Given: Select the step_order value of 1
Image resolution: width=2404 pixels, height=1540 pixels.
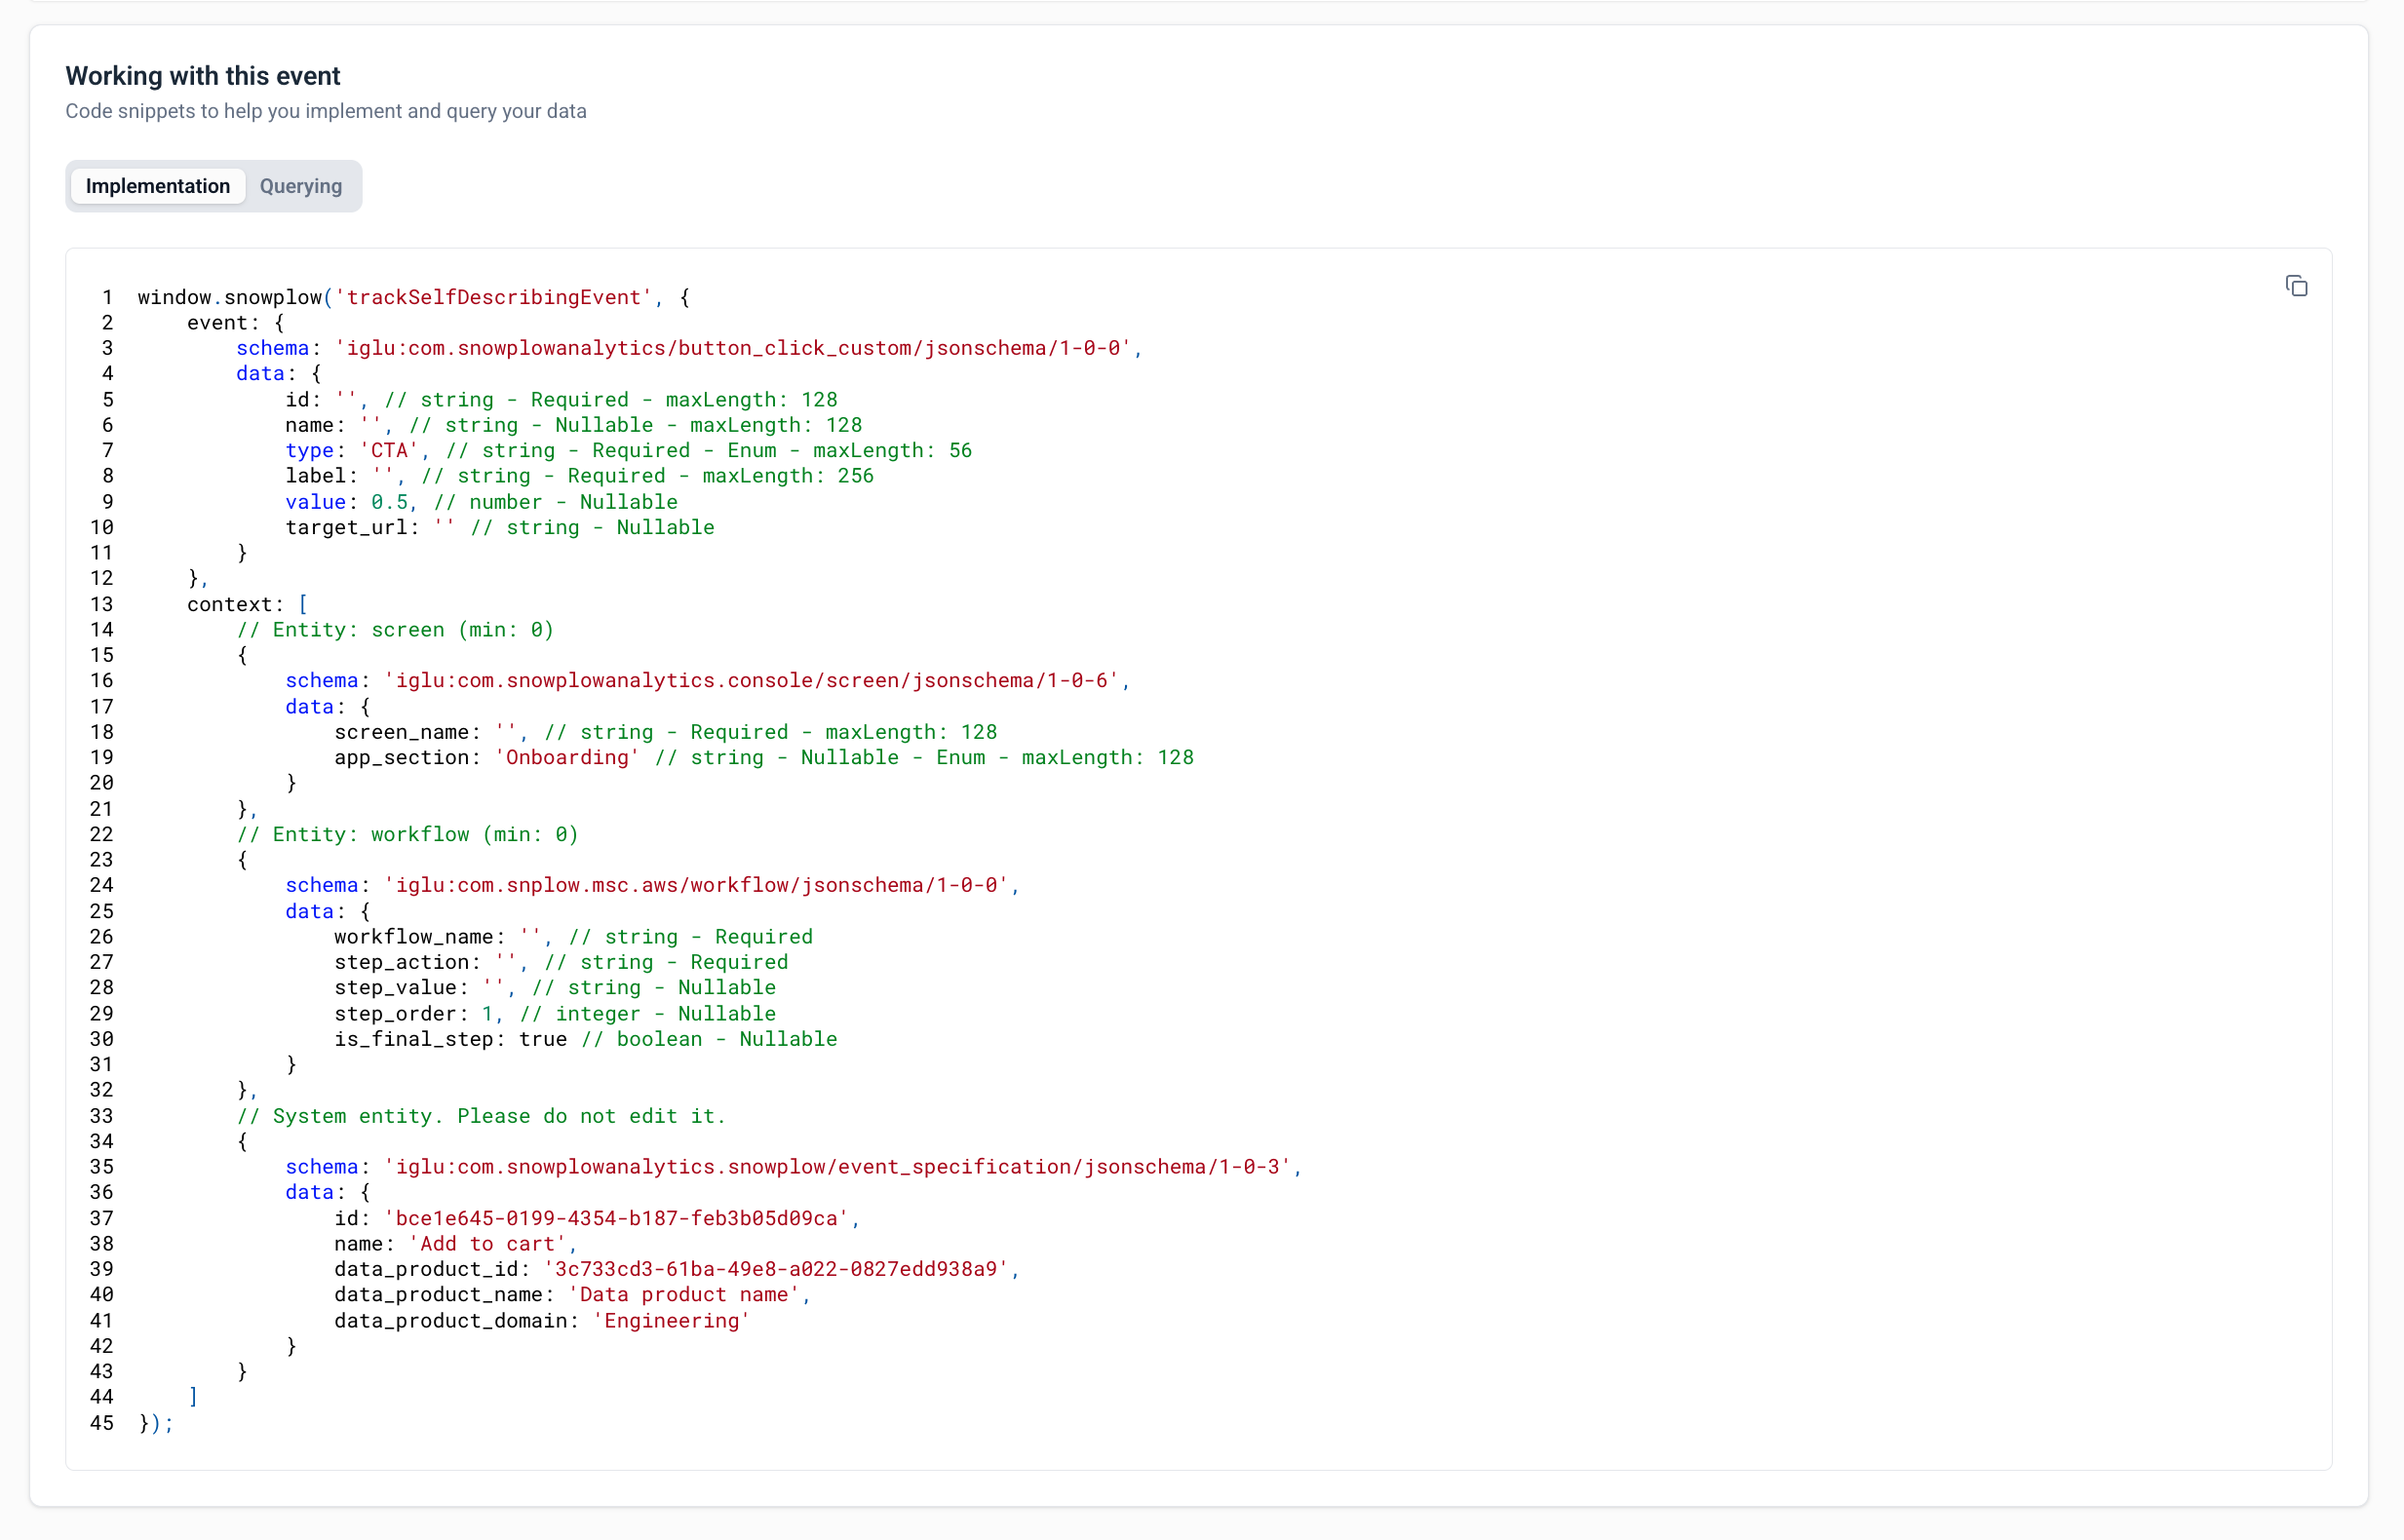Looking at the screenshot, I should click(x=489, y=1013).
